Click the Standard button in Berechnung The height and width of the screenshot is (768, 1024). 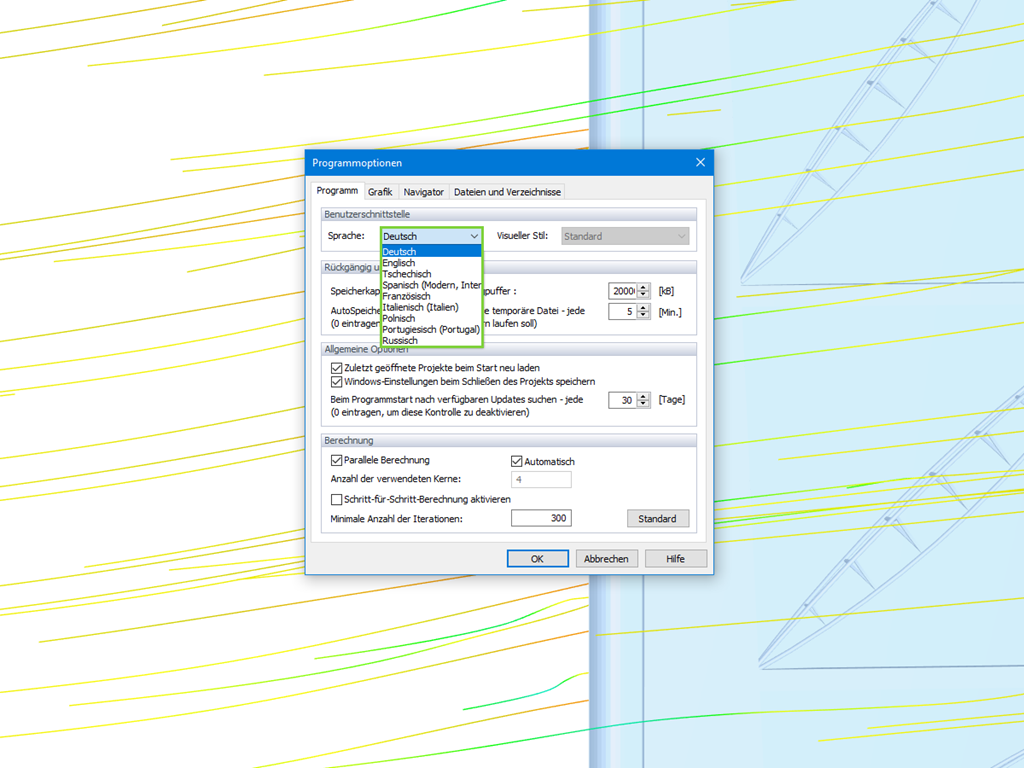coord(658,518)
